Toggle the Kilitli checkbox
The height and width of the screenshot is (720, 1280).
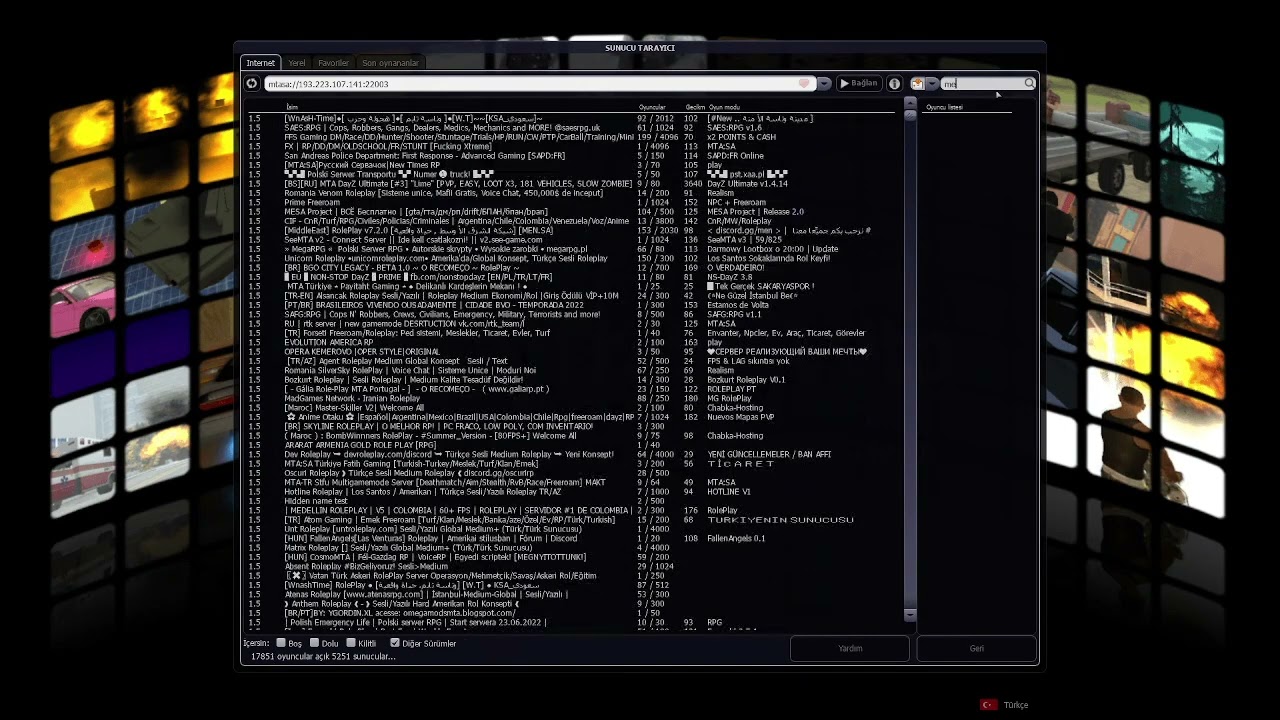point(350,643)
